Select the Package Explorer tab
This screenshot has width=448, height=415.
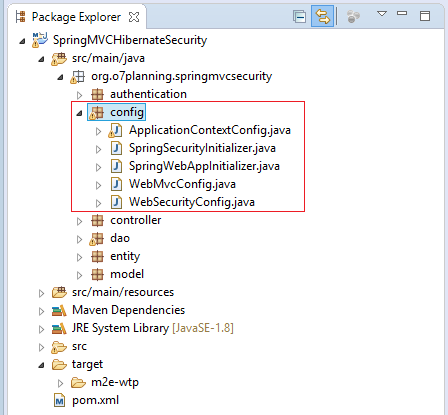coord(76,17)
